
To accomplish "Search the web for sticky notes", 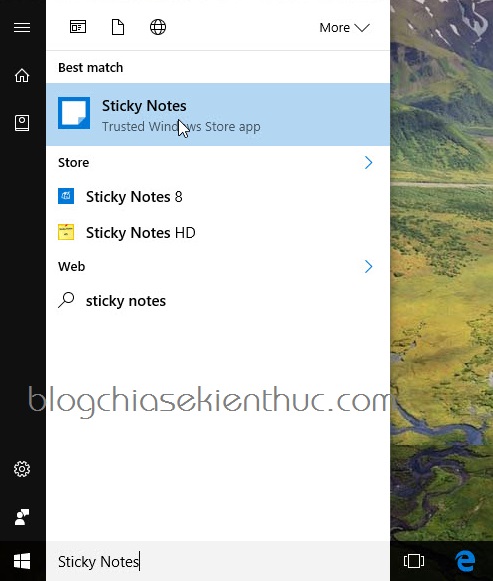I will click(x=218, y=301).
